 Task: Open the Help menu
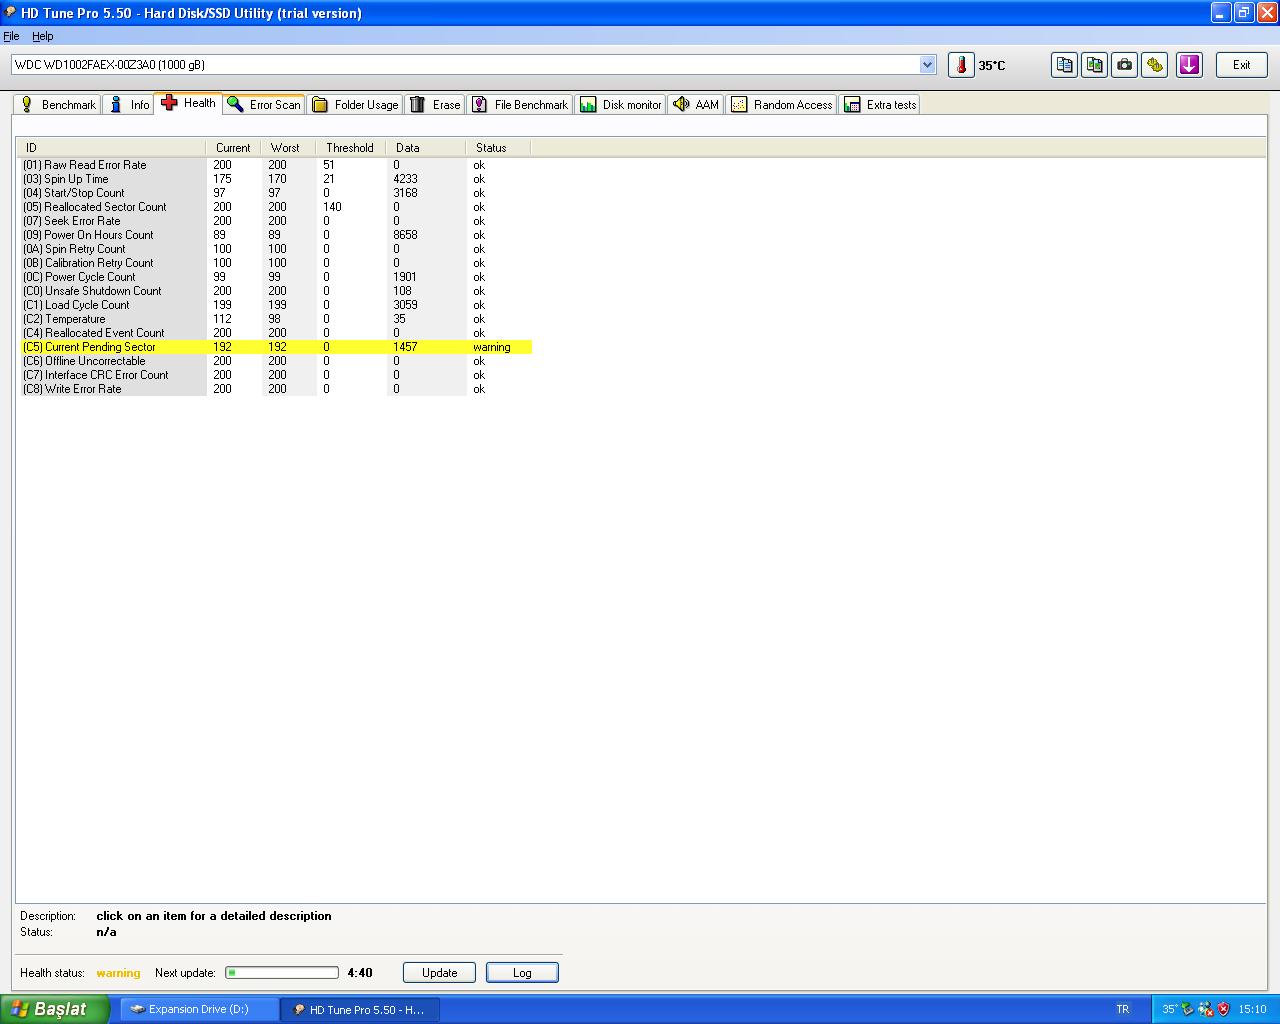tap(43, 36)
